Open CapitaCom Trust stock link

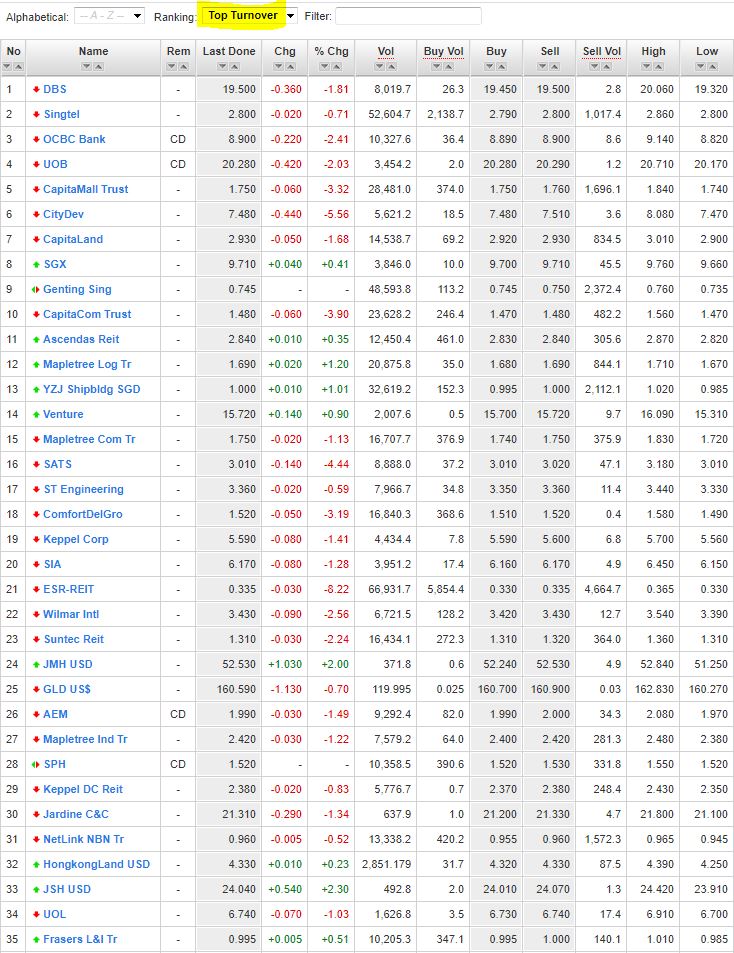pos(87,314)
